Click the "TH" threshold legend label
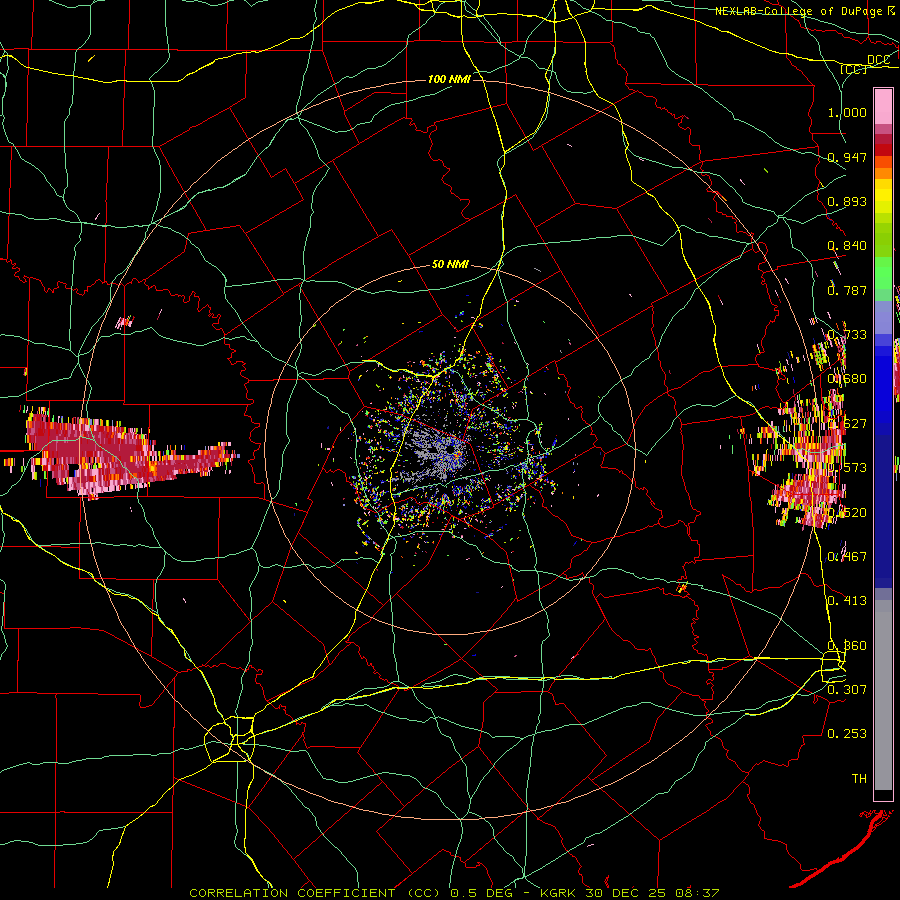 coord(859,779)
